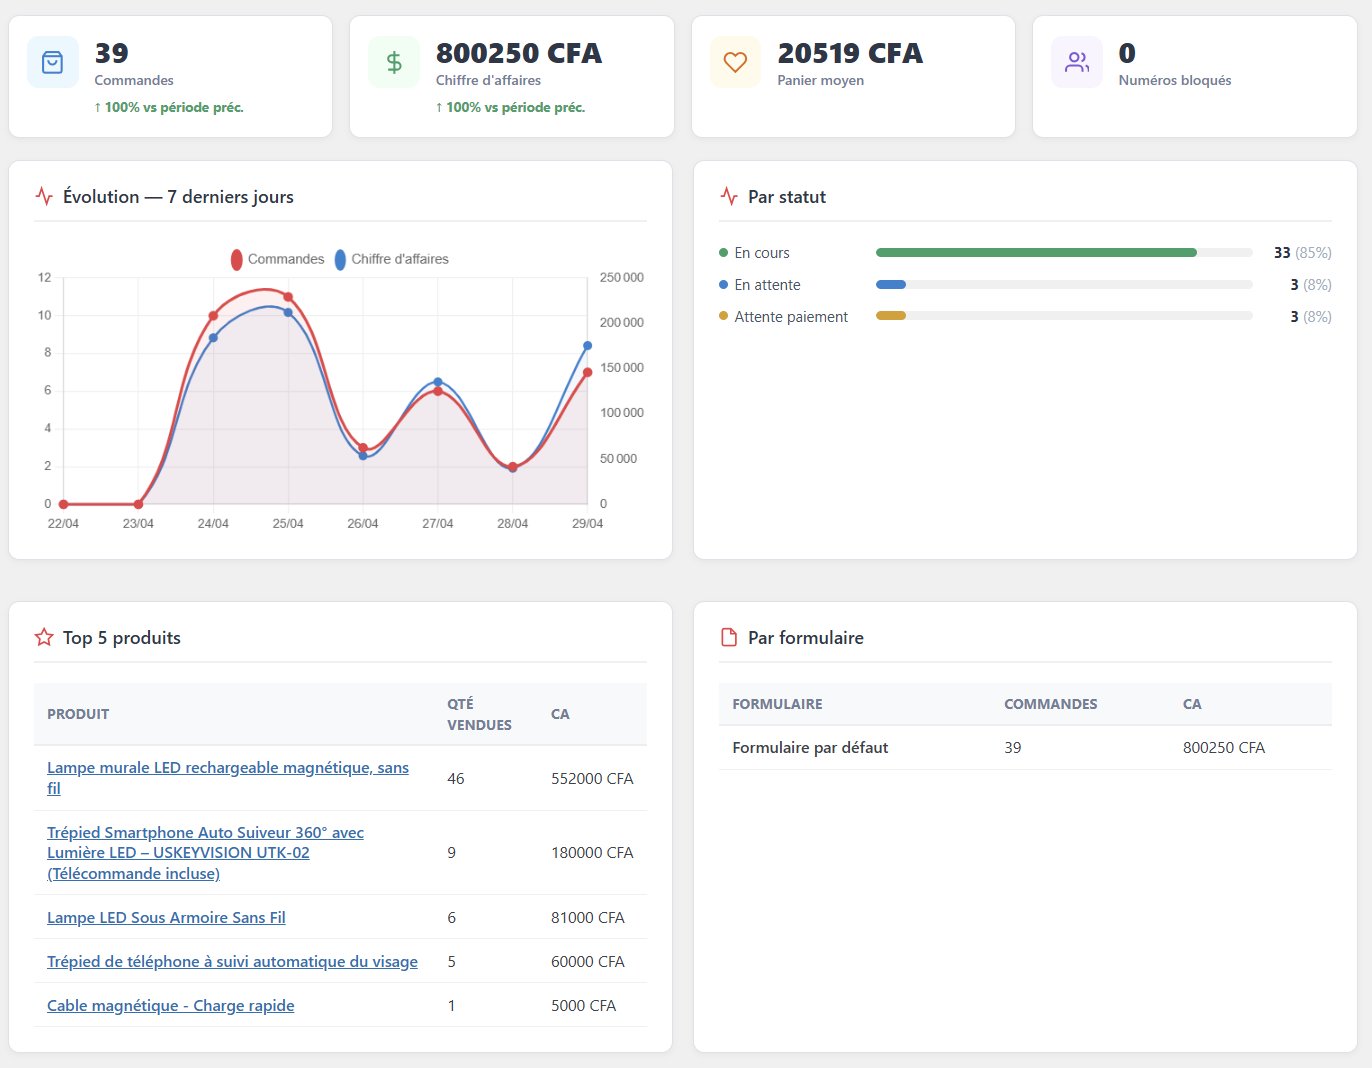Click the green dot next to En cours

coord(723,253)
